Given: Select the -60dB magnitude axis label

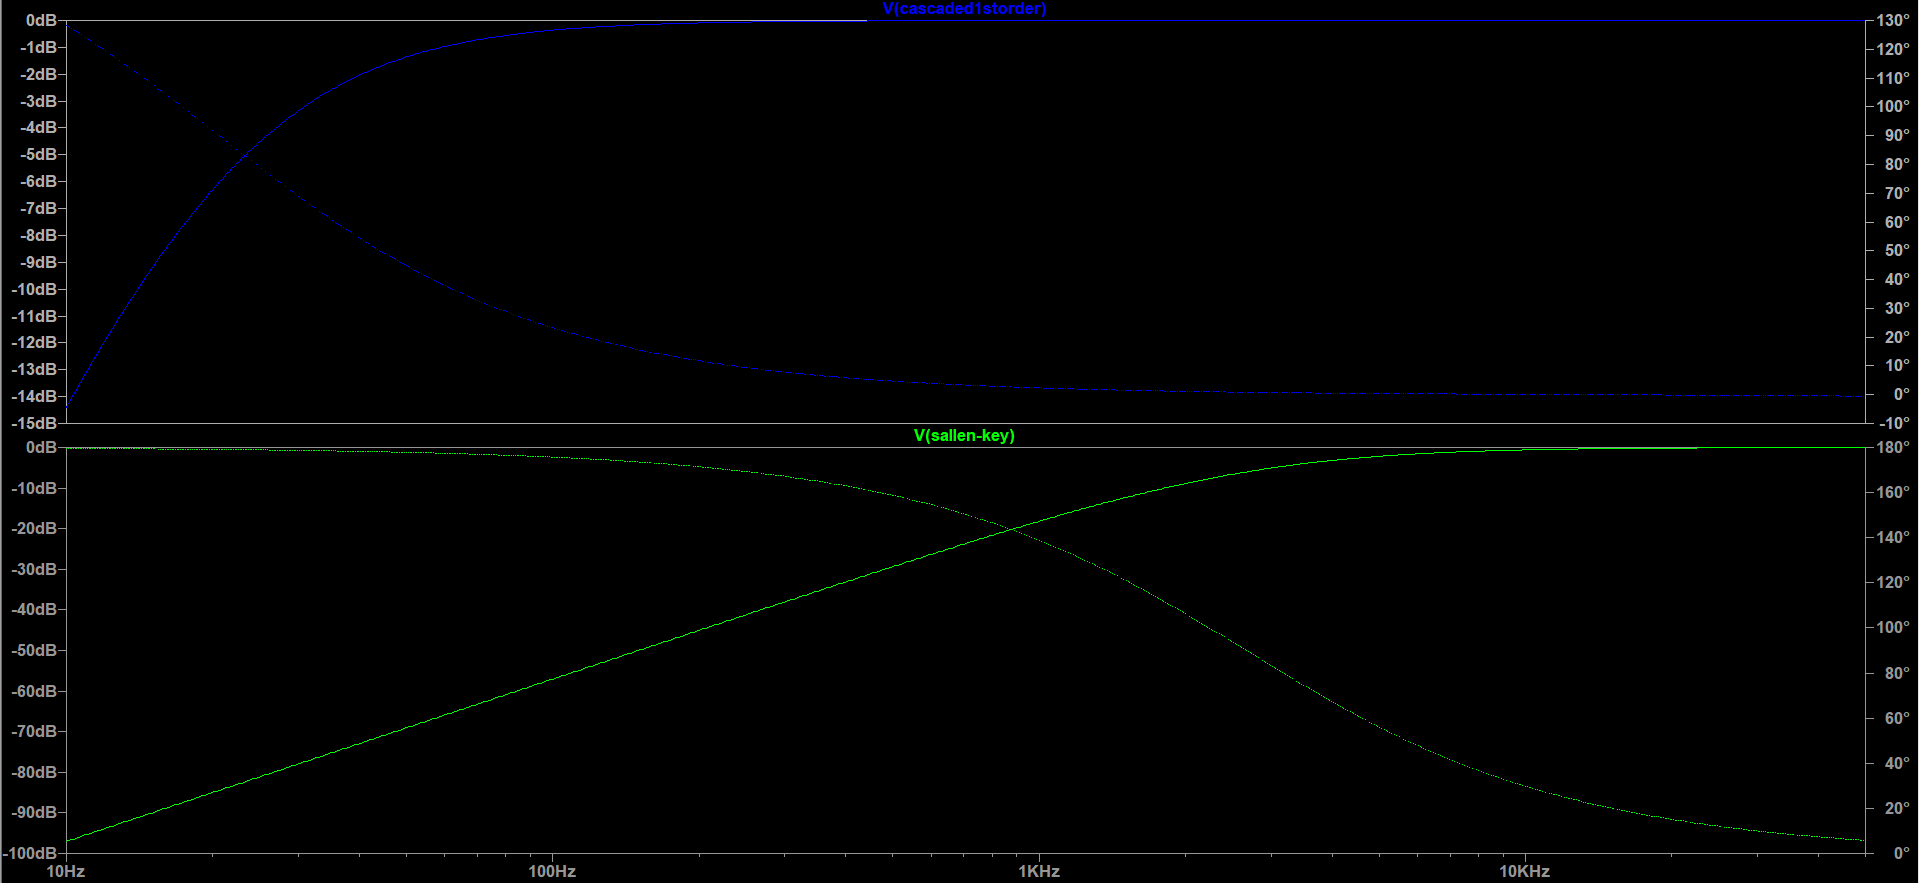Looking at the screenshot, I should (x=34, y=691).
